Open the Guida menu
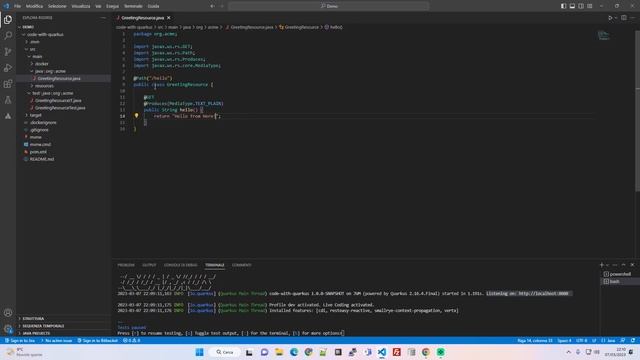640x360 pixels. 153,6
